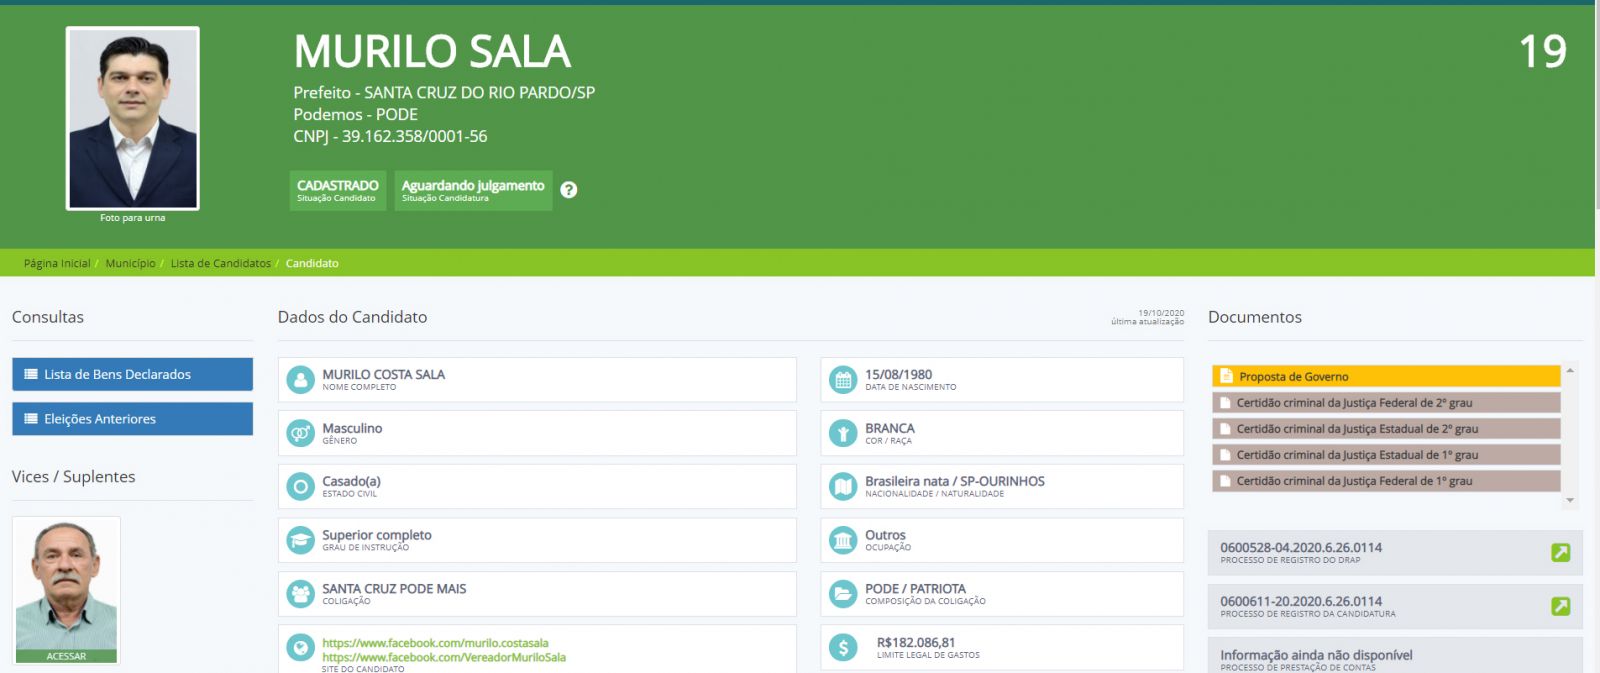Click the dollar sign spending limit icon
1600x673 pixels.
click(843, 648)
